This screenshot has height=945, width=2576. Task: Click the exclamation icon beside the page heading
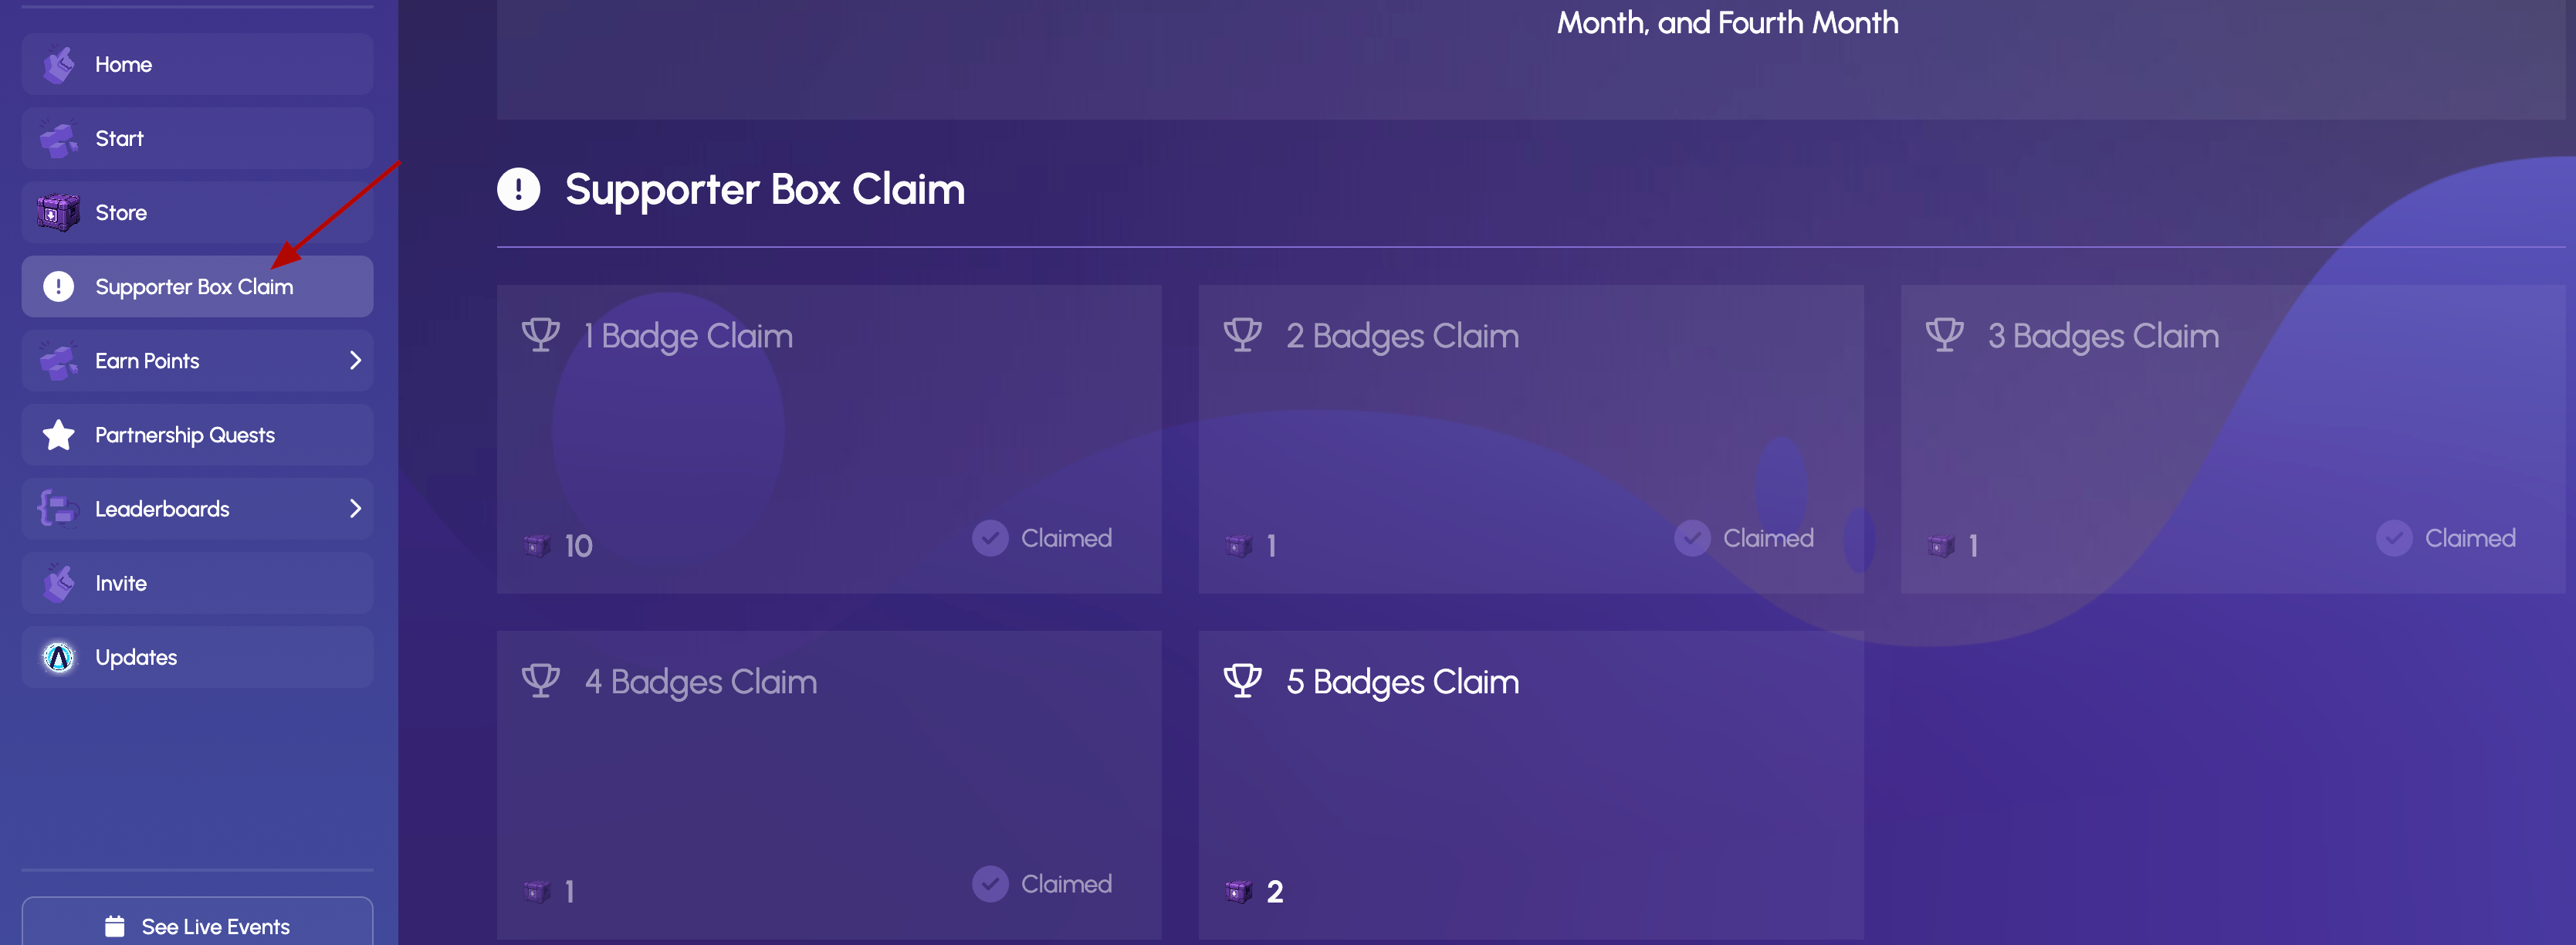(x=518, y=189)
